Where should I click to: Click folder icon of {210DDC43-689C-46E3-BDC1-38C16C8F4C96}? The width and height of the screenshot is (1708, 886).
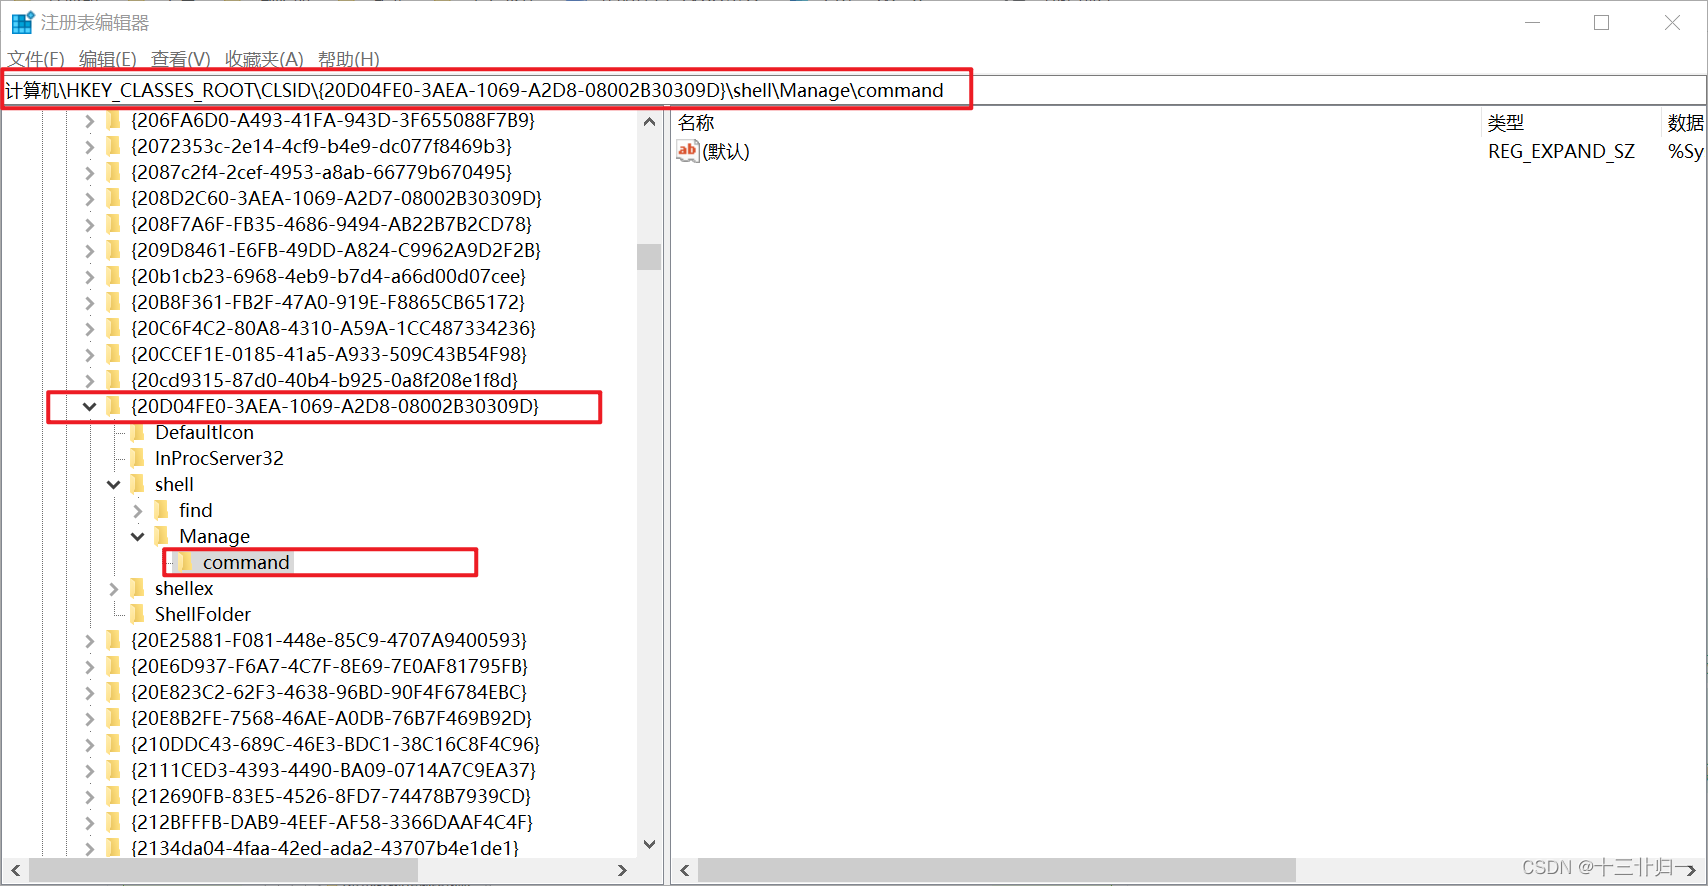coord(113,744)
